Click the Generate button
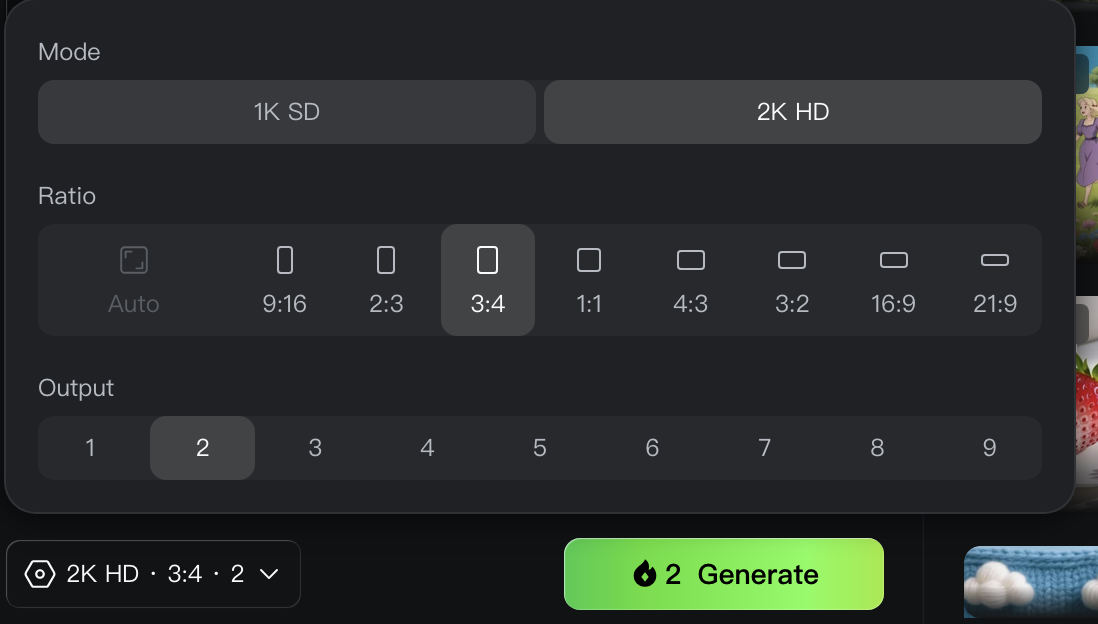This screenshot has height=624, width=1098. 724,574
